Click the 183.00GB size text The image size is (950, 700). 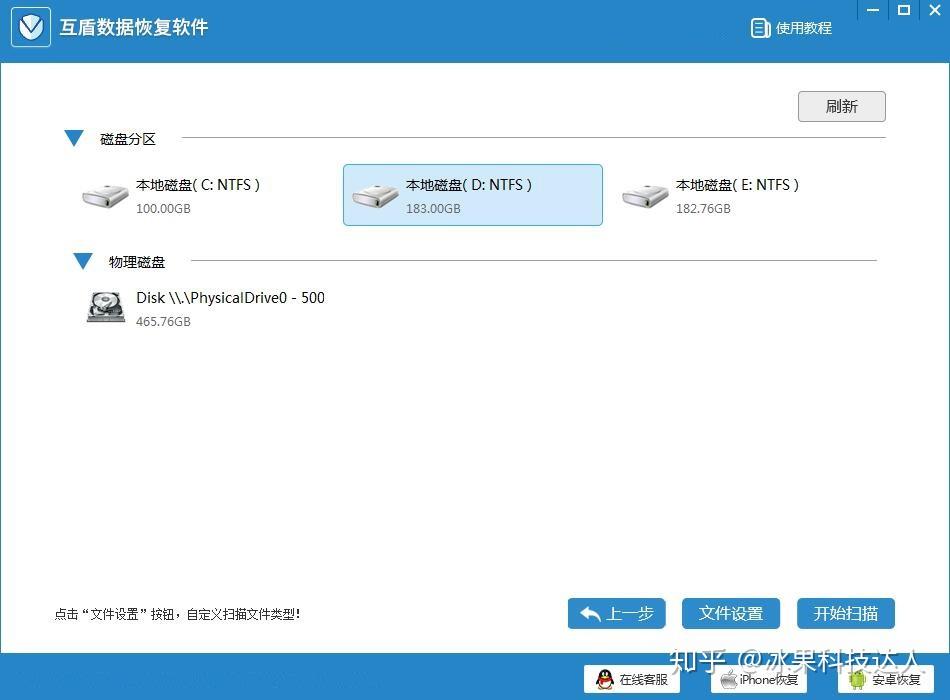tap(433, 208)
